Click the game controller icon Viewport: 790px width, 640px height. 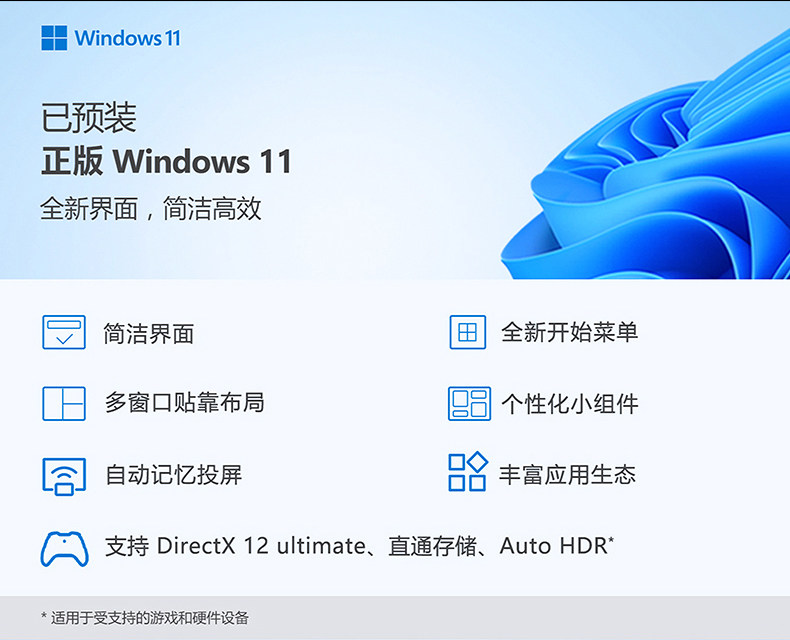click(x=64, y=549)
